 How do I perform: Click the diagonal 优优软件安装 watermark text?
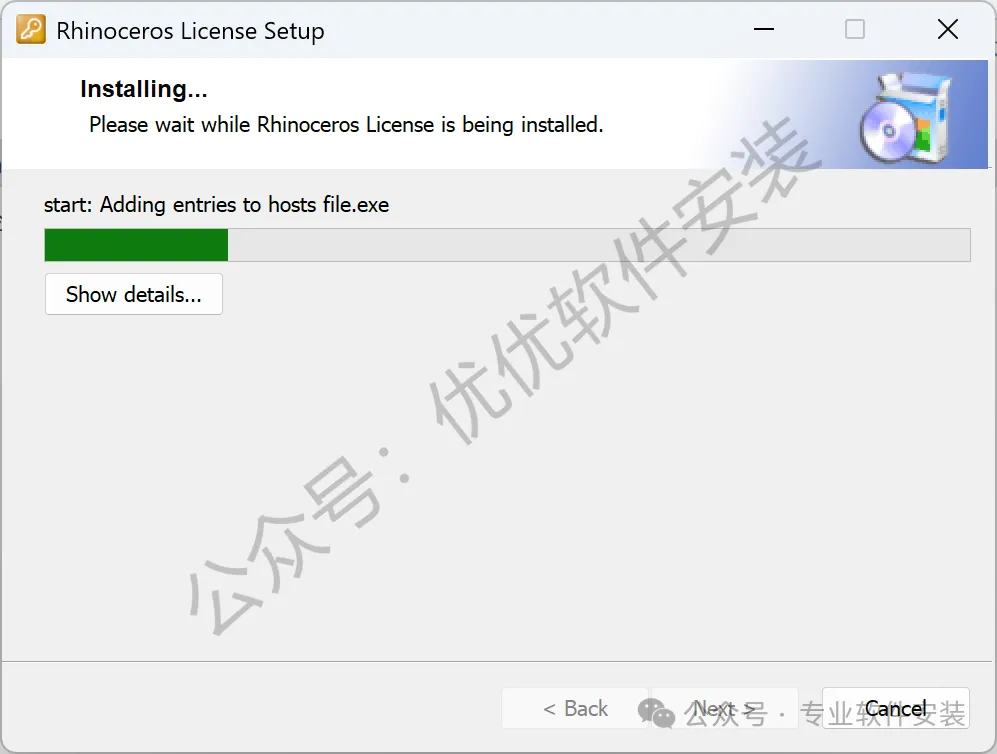(x=623, y=280)
